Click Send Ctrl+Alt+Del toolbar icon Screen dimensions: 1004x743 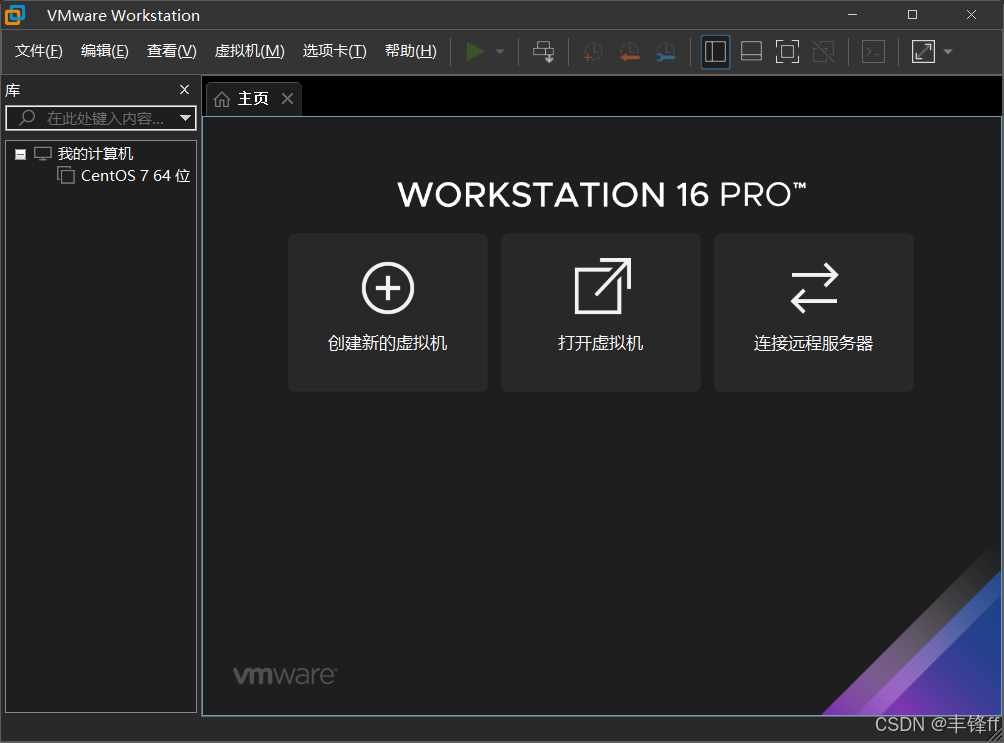(544, 52)
